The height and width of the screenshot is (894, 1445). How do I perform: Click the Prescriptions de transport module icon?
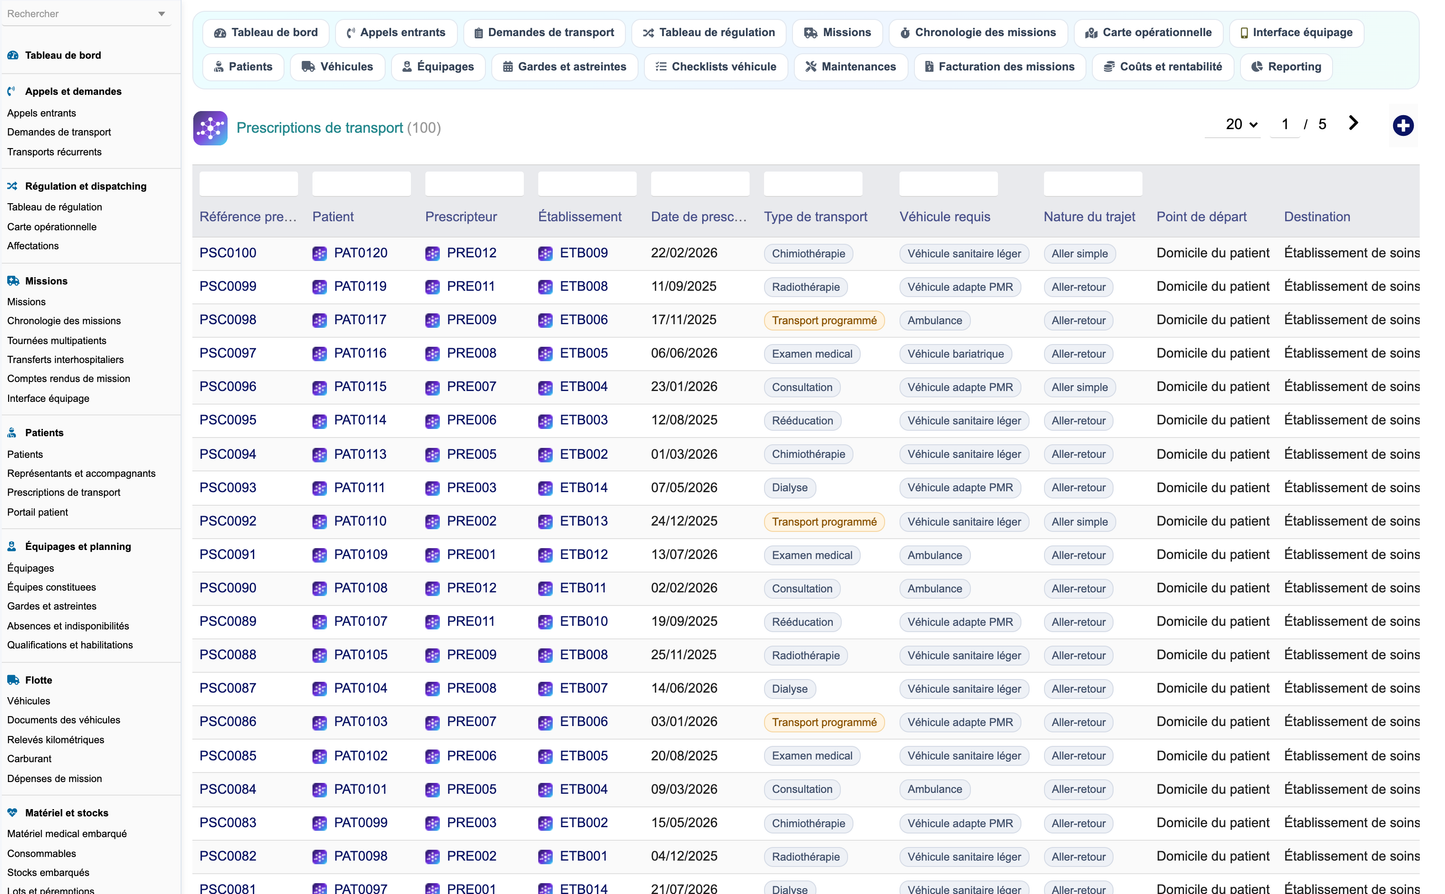click(x=210, y=128)
